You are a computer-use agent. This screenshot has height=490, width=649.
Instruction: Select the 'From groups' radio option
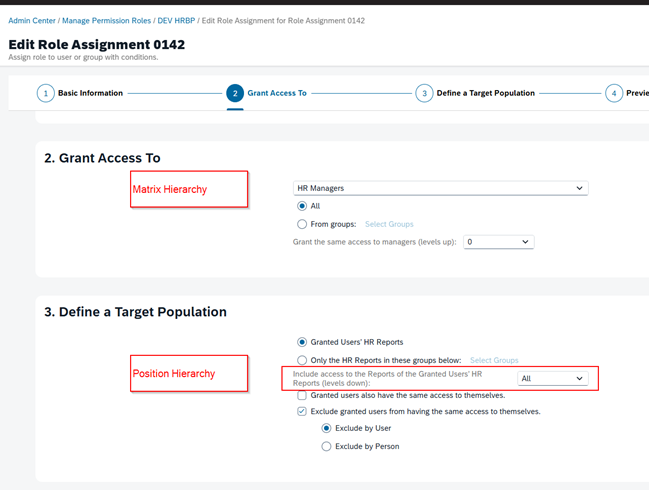[302, 224]
